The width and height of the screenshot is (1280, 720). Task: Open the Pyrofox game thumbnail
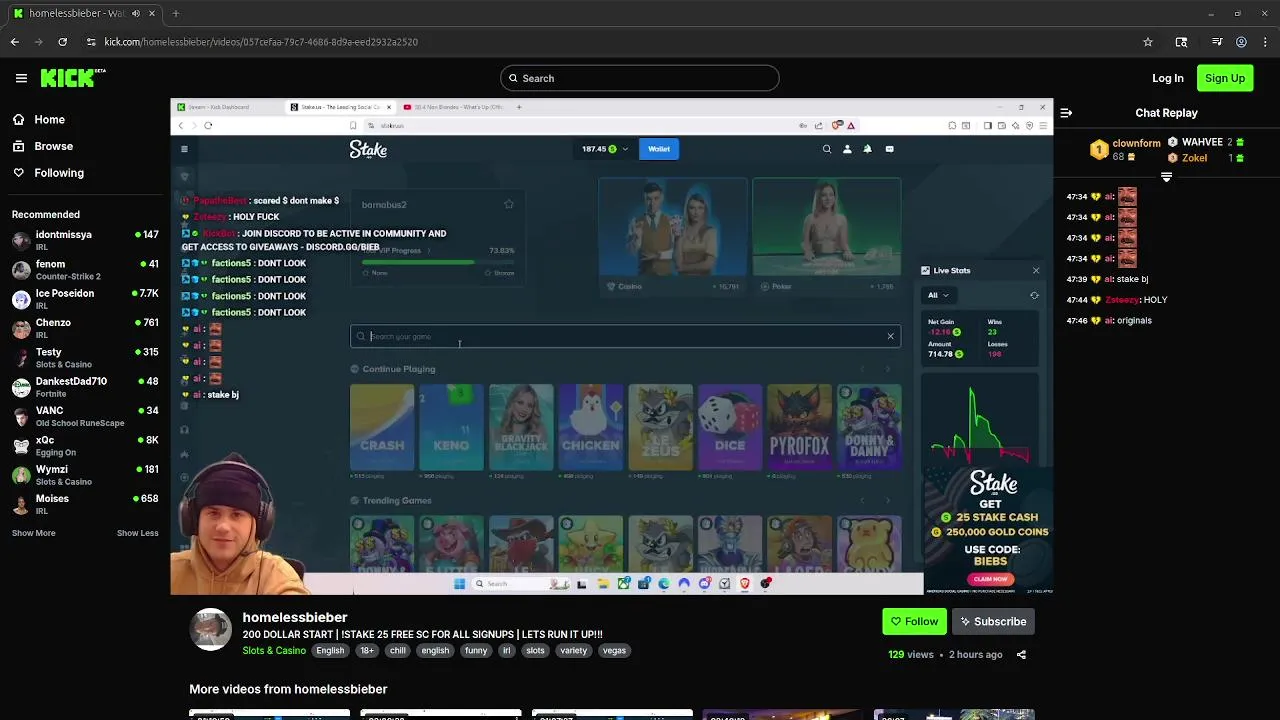799,427
